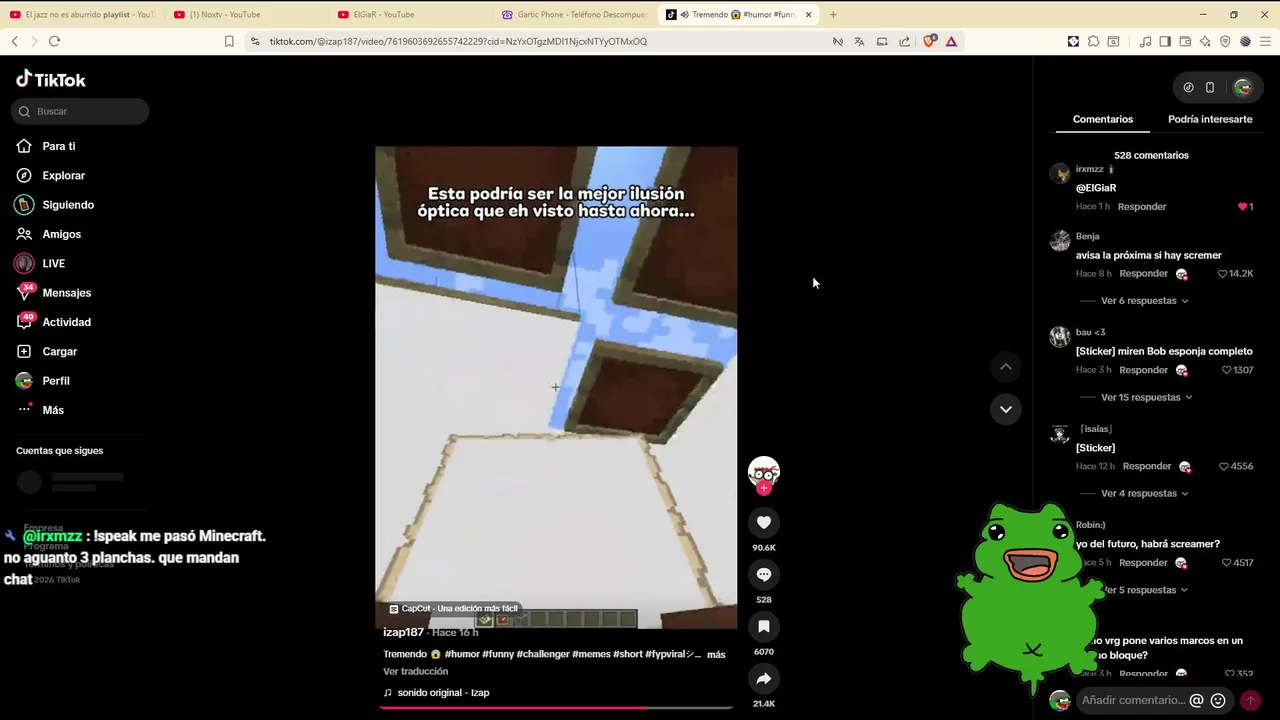Screen dimensions: 1280x720
Task: Switch to Gartic Phone browser tab
Action: pyautogui.click(x=572, y=14)
